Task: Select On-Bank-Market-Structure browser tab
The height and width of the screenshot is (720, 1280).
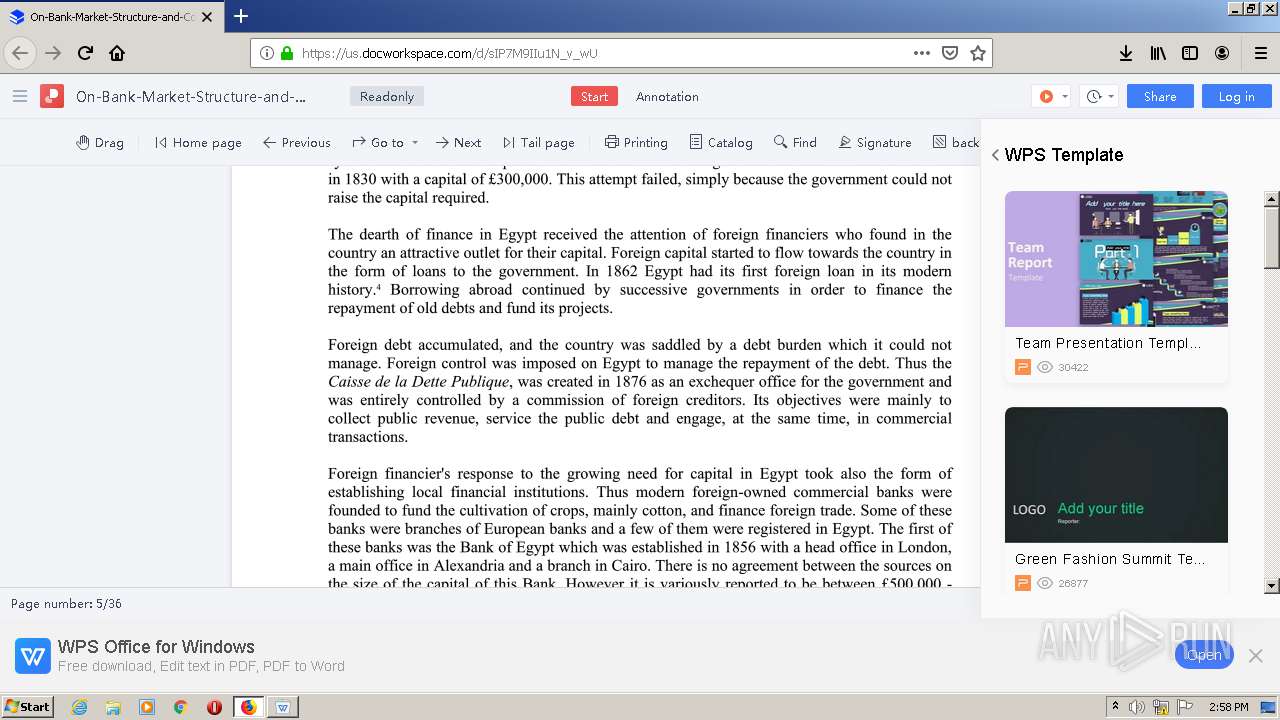Action: click(111, 17)
